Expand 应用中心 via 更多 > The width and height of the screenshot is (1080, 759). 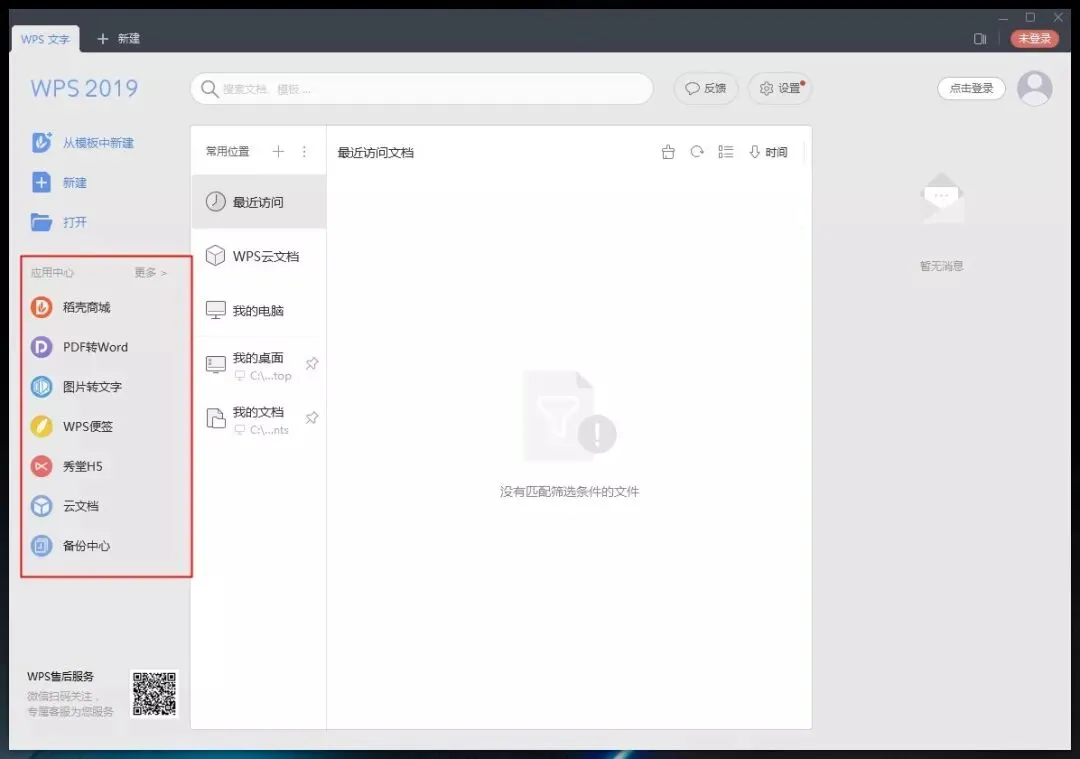(x=151, y=273)
